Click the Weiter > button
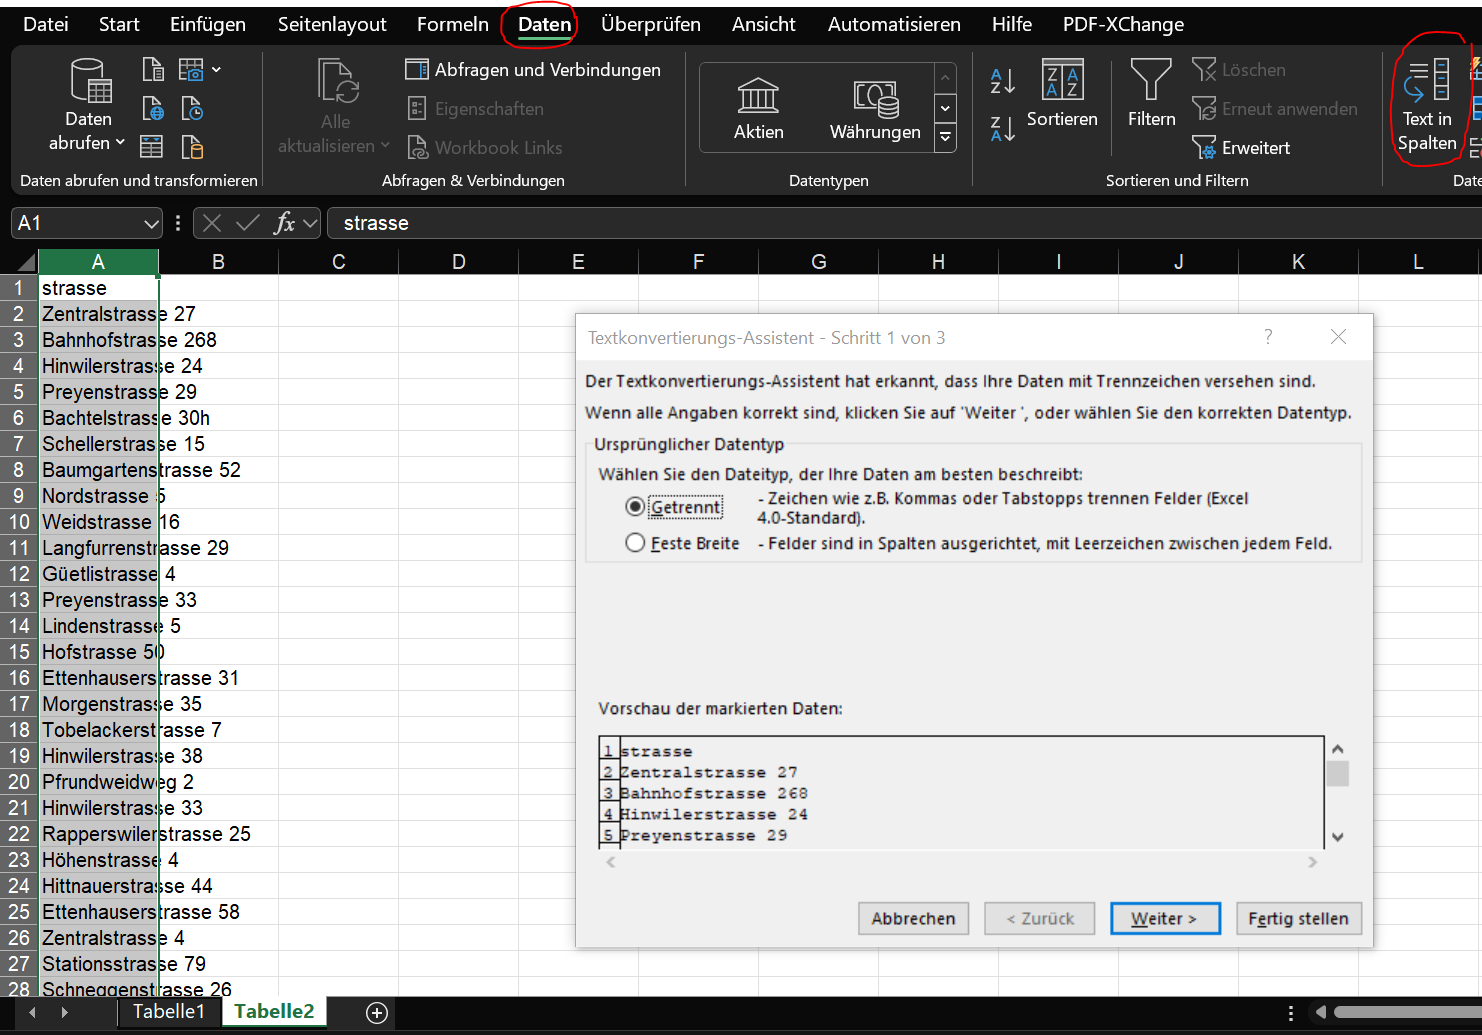Screen dimensions: 1482x1035 (x=1165, y=918)
